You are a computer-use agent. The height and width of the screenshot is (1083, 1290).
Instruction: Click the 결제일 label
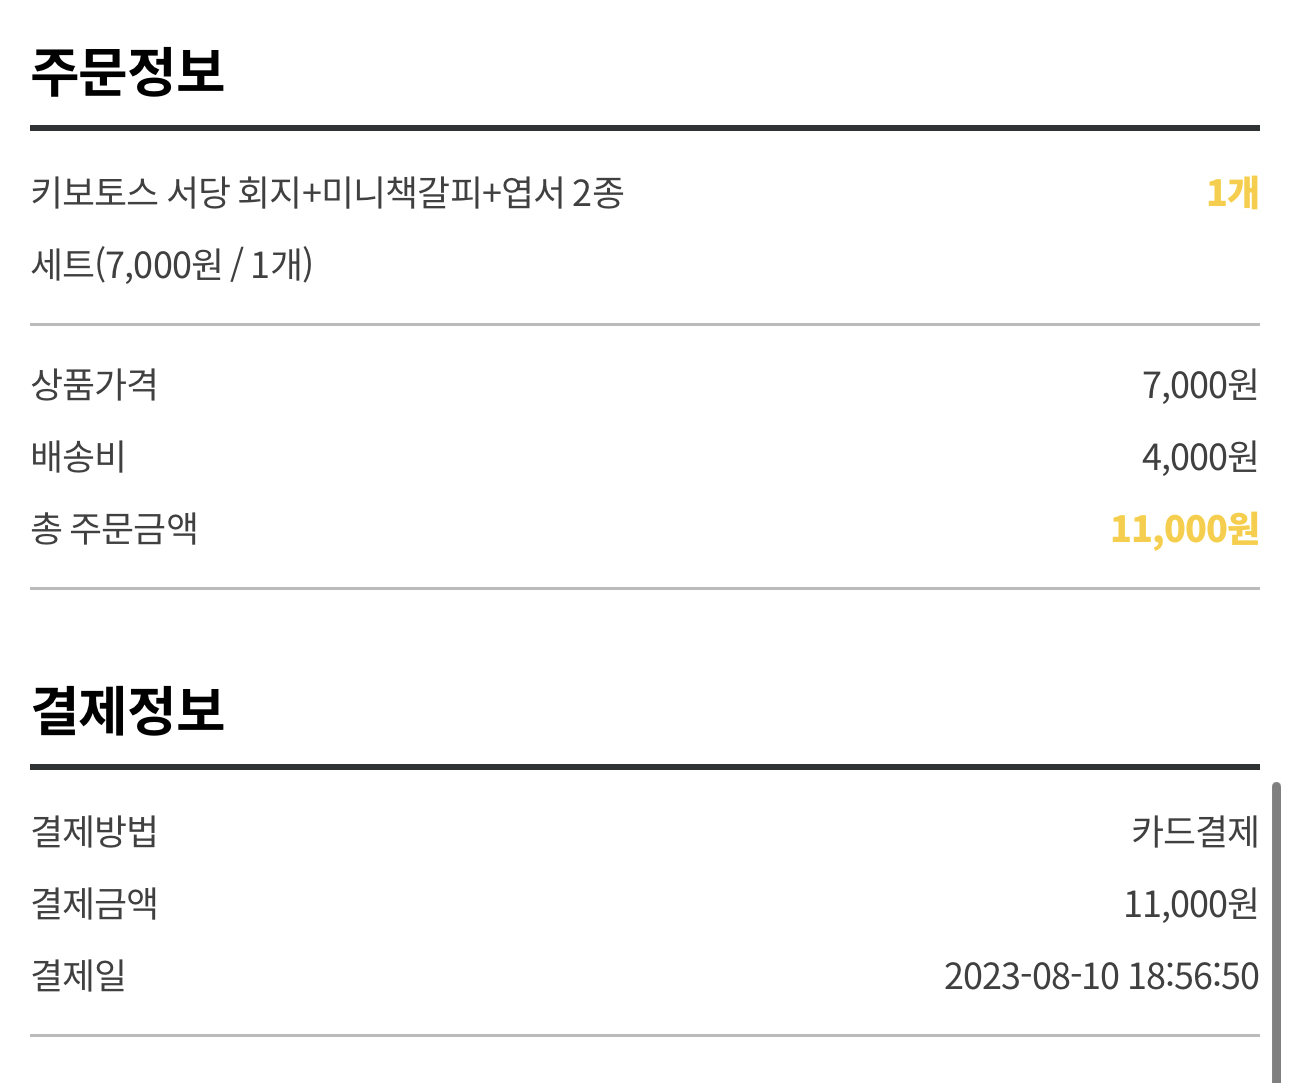click(x=78, y=976)
